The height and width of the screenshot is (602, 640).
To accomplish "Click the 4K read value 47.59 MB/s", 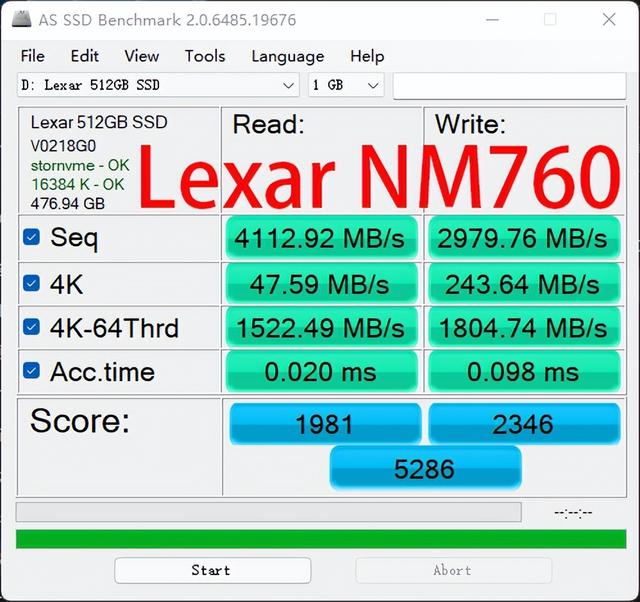I will pyautogui.click(x=321, y=284).
